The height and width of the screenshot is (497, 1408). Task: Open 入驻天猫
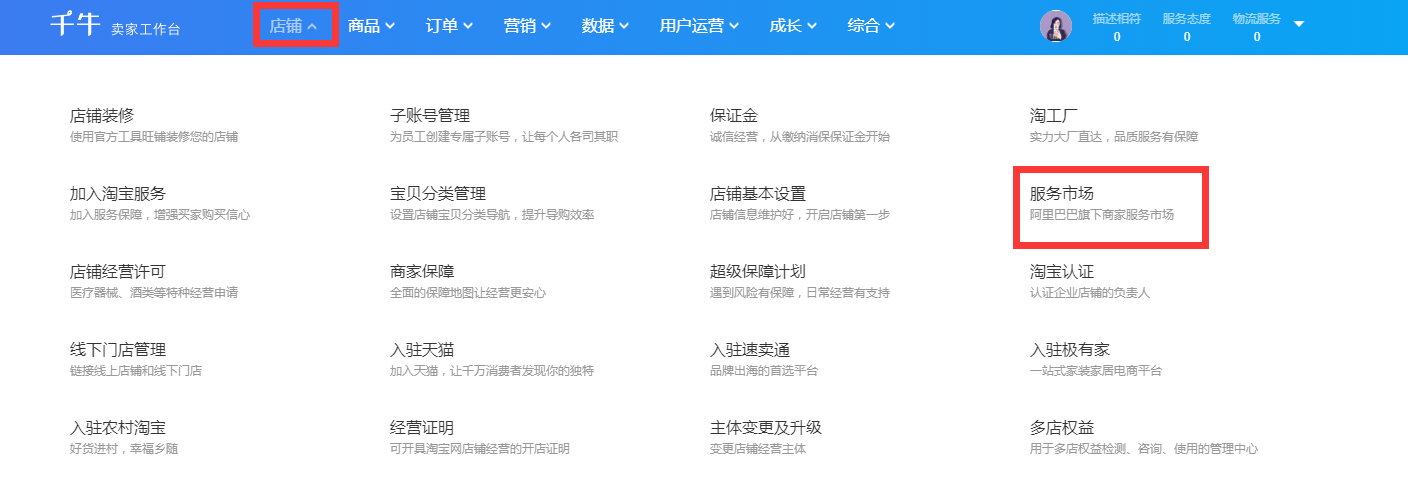point(422,350)
